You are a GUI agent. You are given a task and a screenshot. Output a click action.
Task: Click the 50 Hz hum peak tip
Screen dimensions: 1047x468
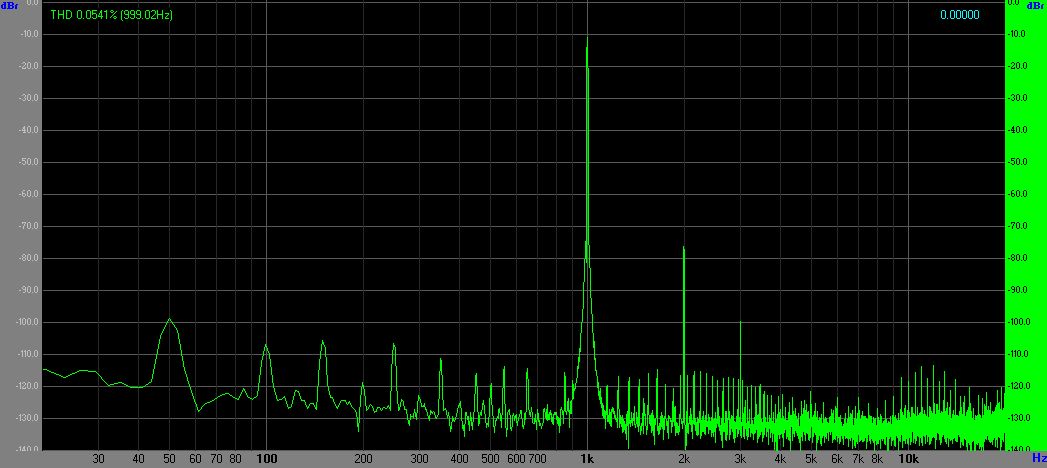pos(169,318)
